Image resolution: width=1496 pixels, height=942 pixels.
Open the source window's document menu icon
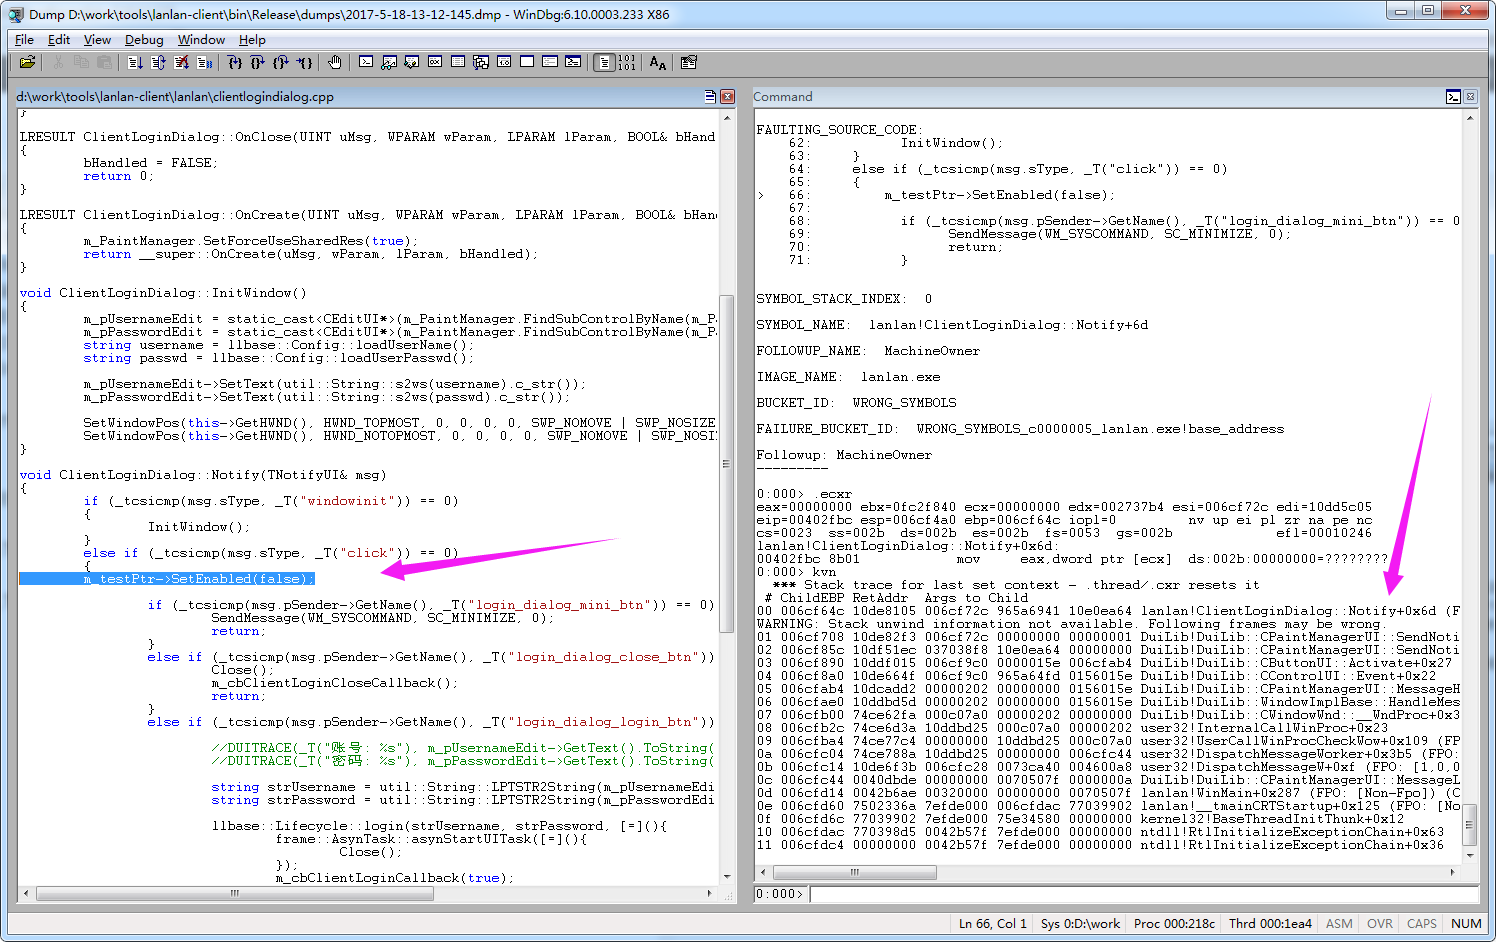tap(710, 97)
